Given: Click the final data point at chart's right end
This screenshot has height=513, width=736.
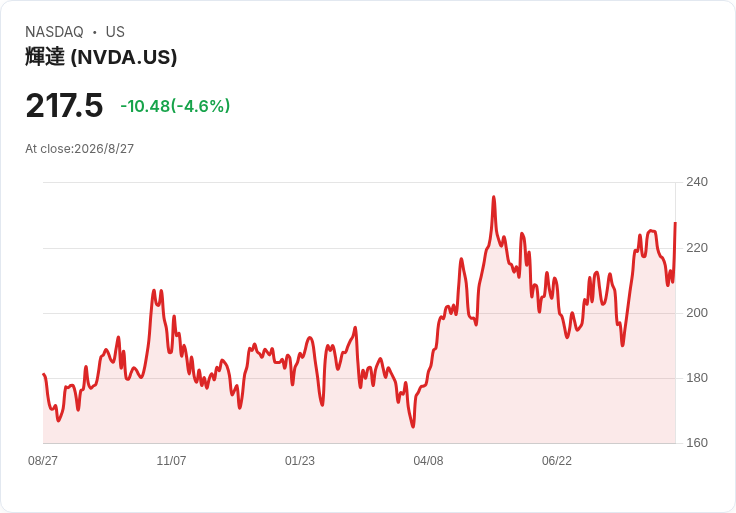Looking at the screenshot, I should coord(675,223).
